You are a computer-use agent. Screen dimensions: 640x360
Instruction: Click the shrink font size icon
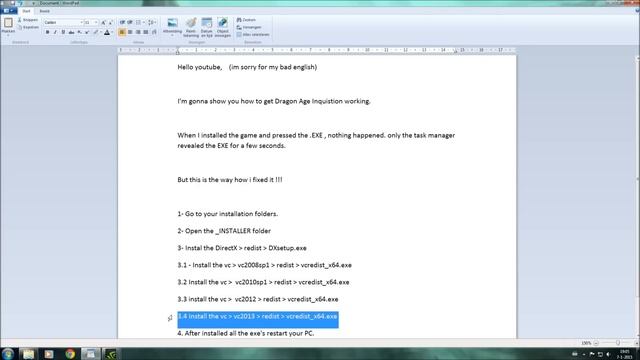[x=111, y=22]
